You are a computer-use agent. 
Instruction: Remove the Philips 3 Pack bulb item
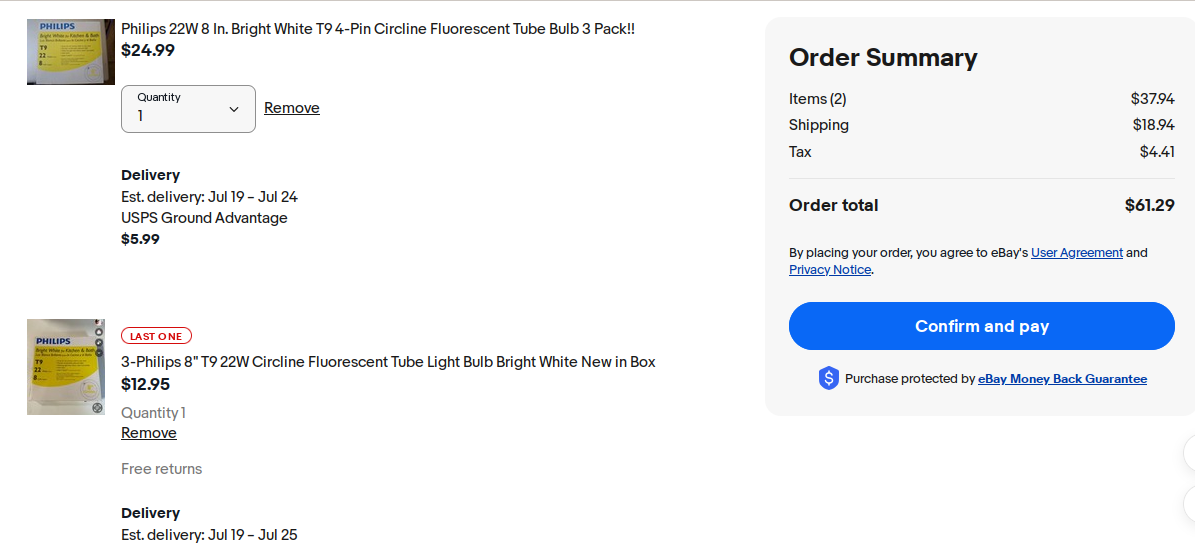(x=292, y=108)
